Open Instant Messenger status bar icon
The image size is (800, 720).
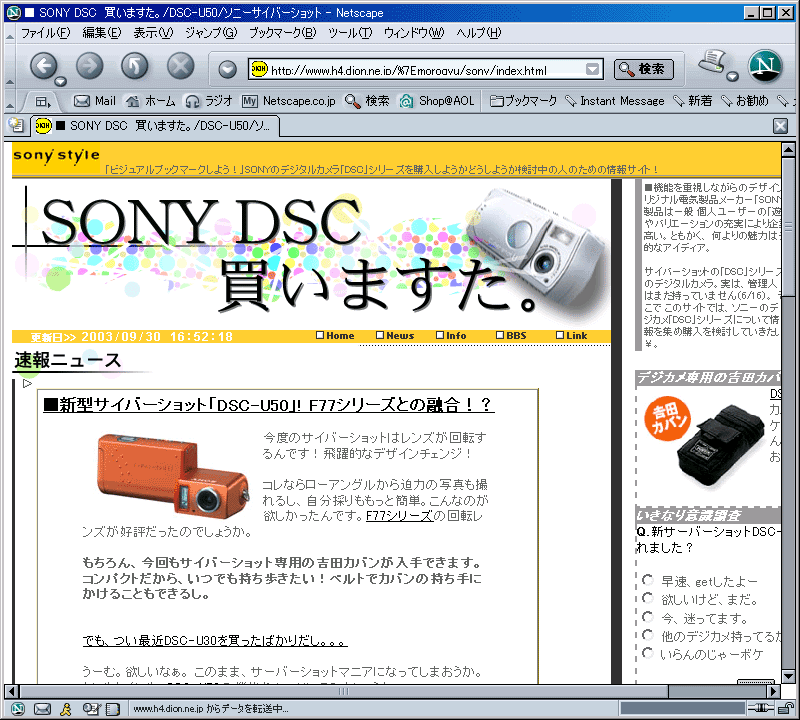coord(65,709)
